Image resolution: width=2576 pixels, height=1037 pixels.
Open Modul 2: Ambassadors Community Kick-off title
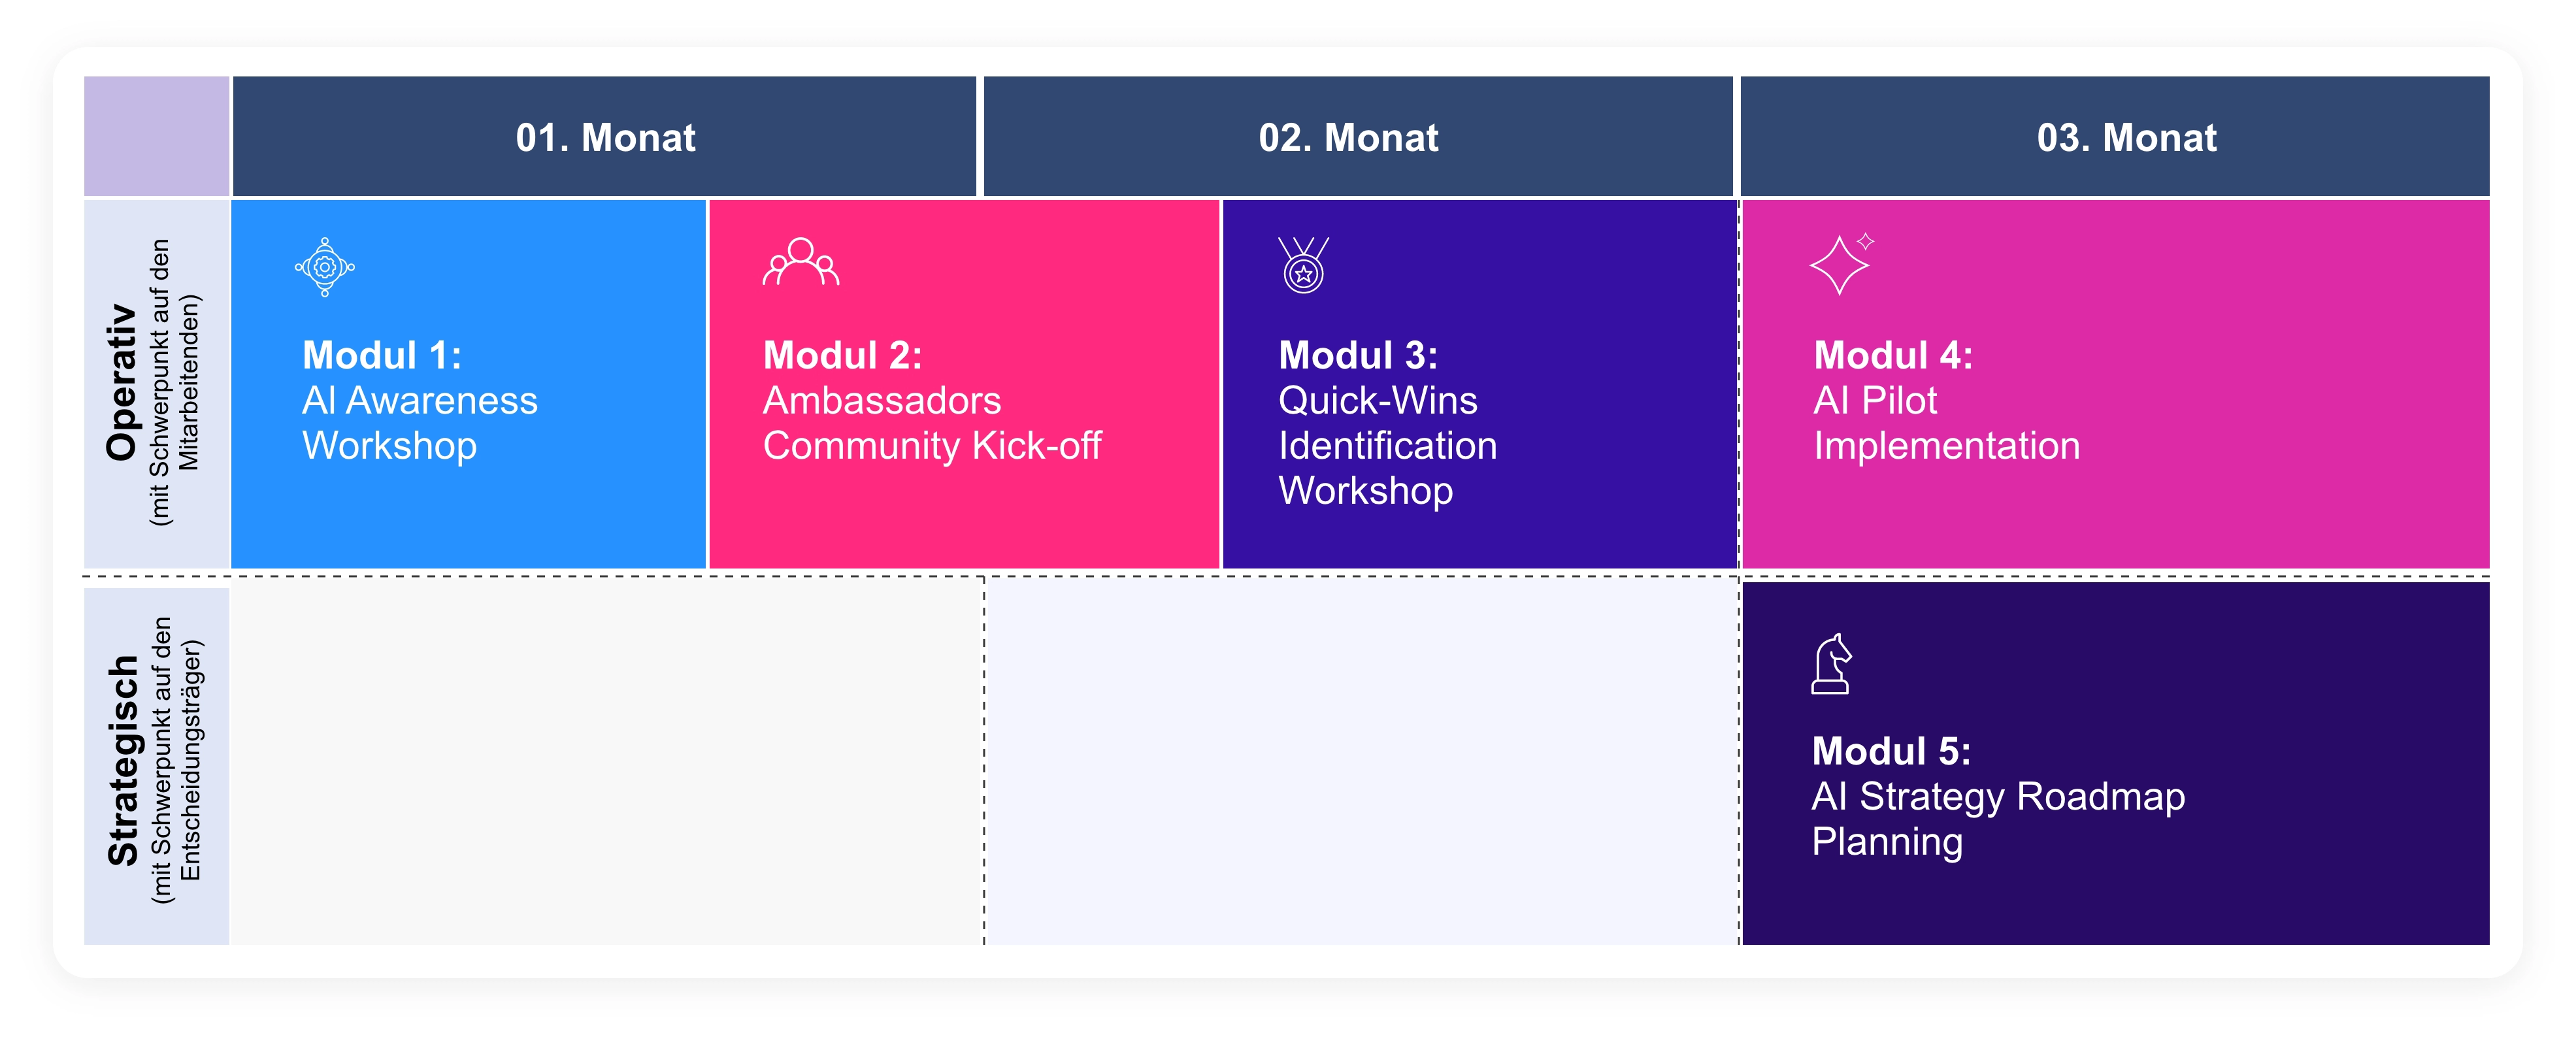pyautogui.click(x=932, y=400)
